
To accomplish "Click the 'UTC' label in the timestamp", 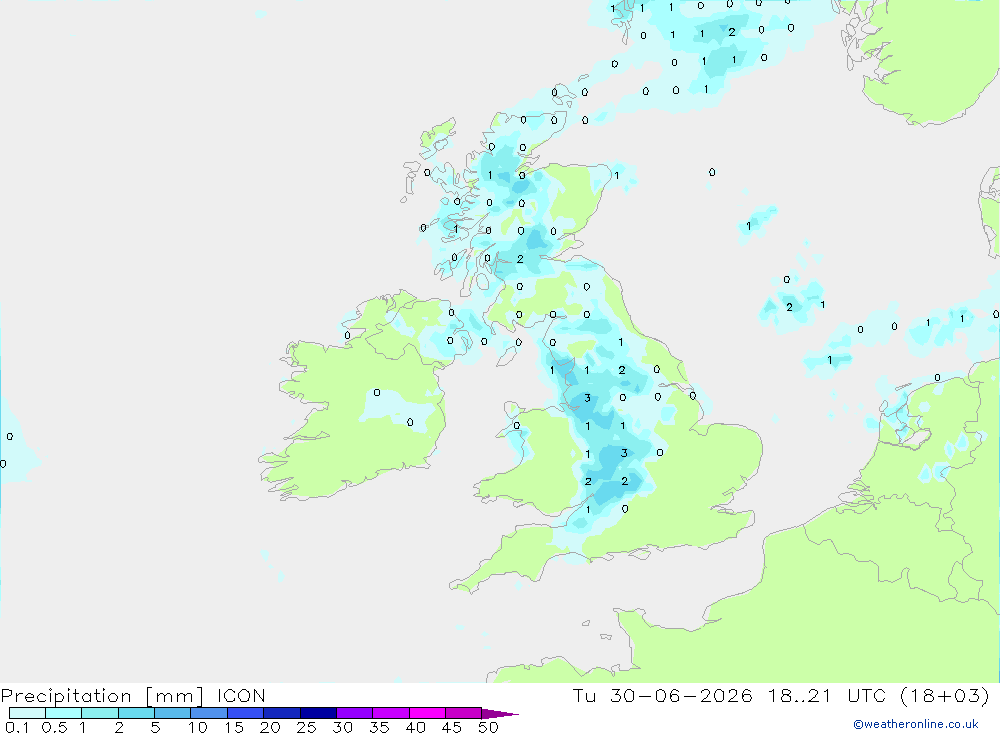I will (867, 696).
